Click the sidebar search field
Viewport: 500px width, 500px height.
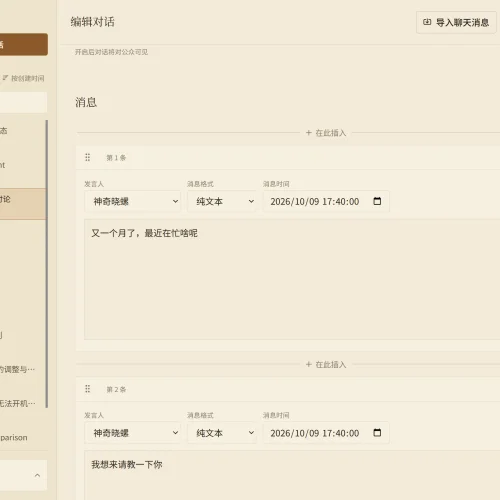coord(23,102)
